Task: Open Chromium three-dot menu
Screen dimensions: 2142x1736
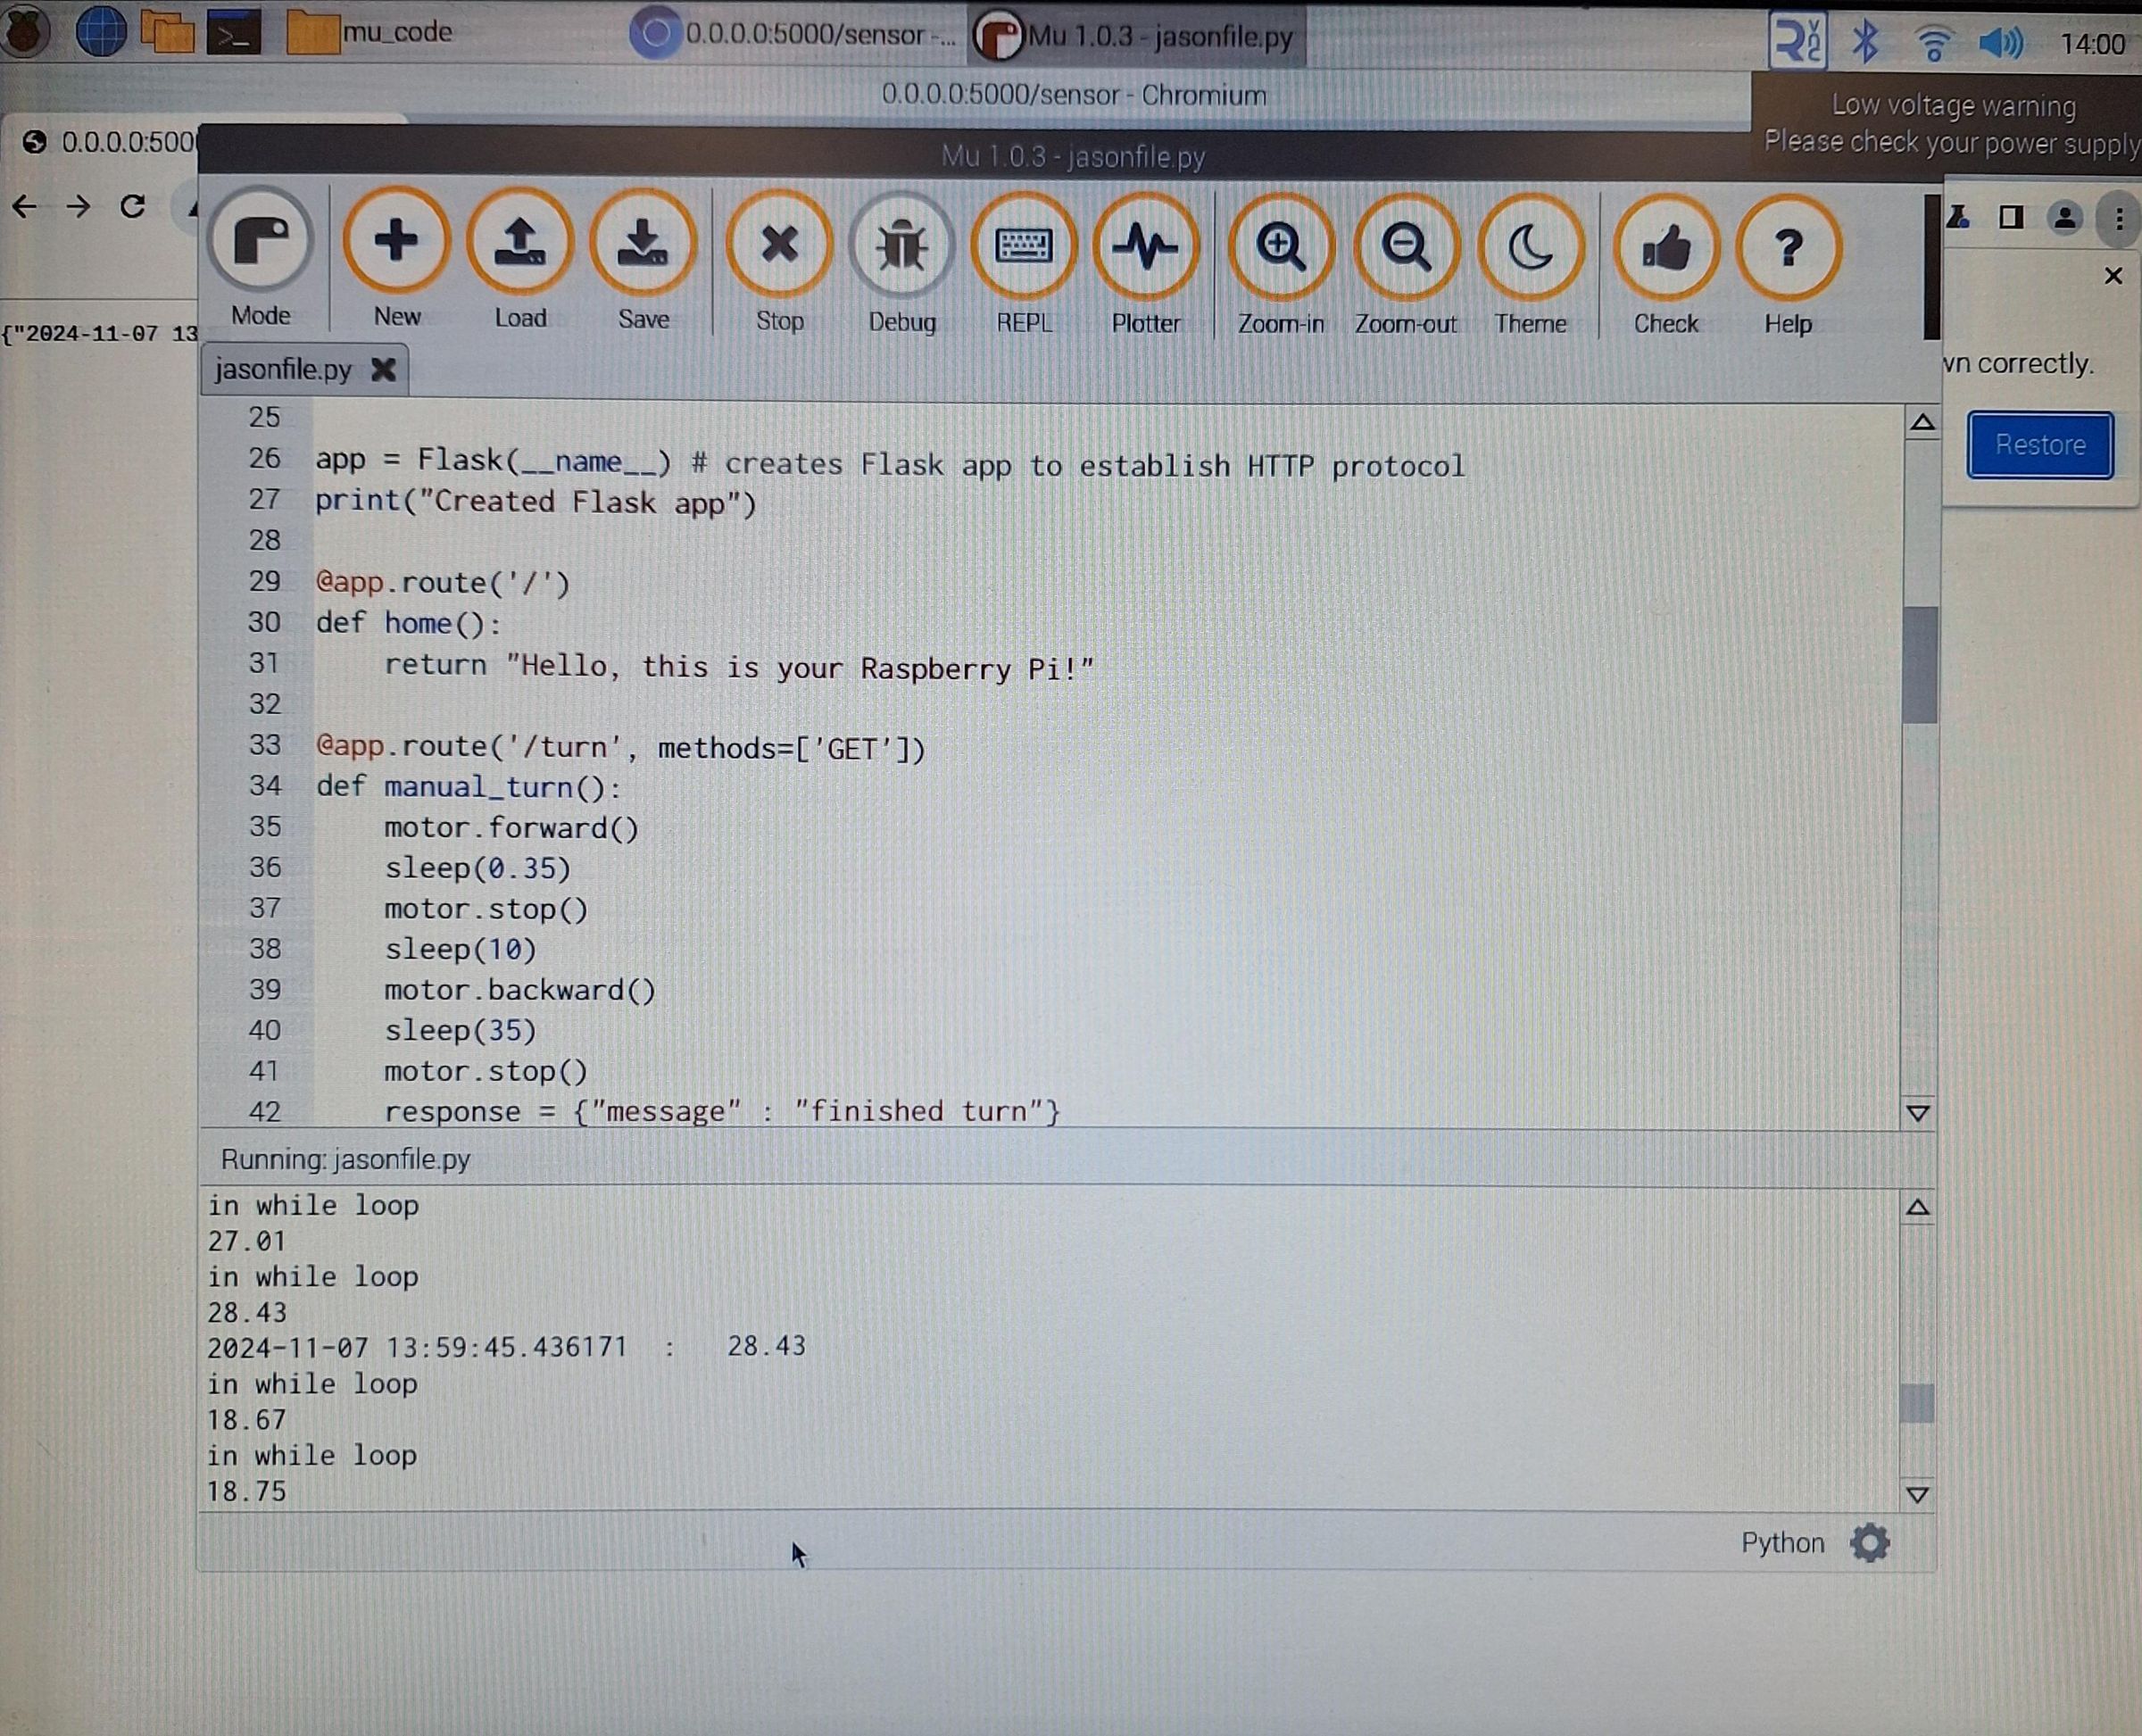Action: 2119,218
